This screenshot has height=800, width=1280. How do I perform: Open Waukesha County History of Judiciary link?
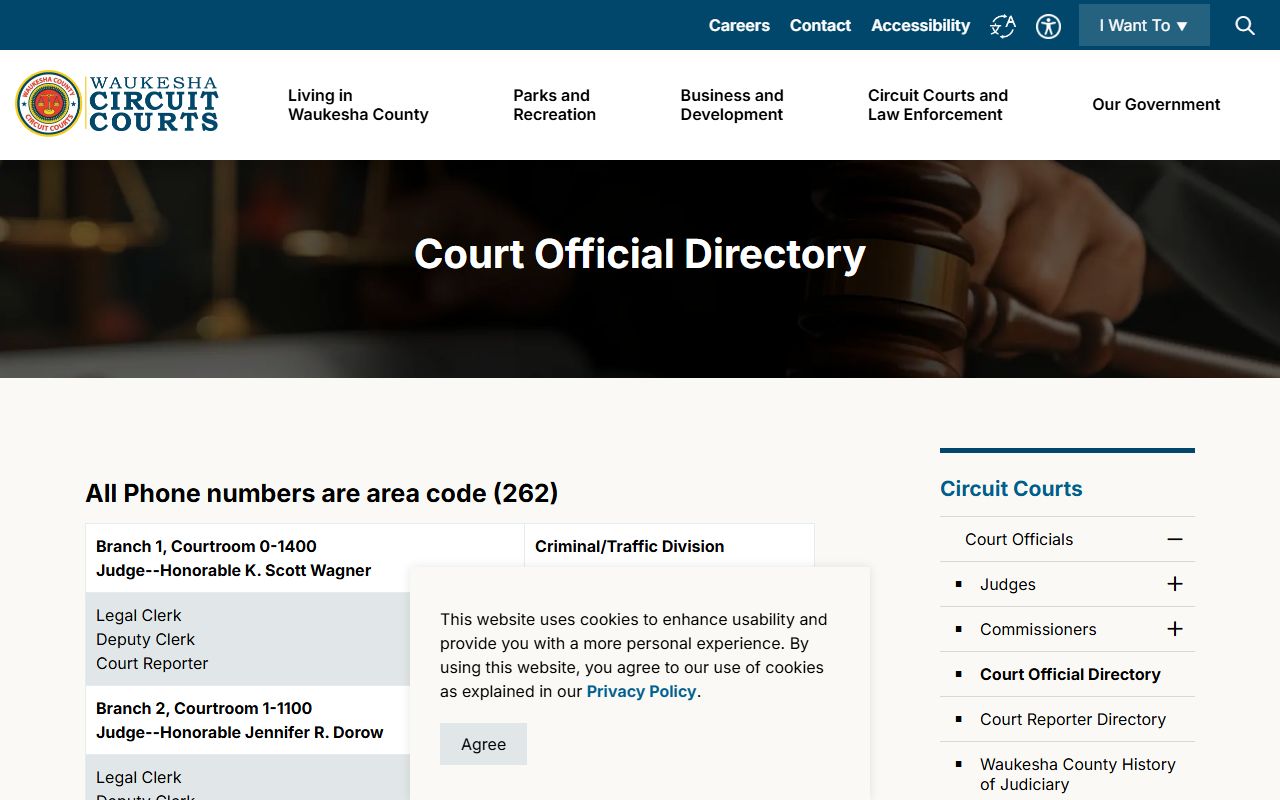coord(1077,774)
